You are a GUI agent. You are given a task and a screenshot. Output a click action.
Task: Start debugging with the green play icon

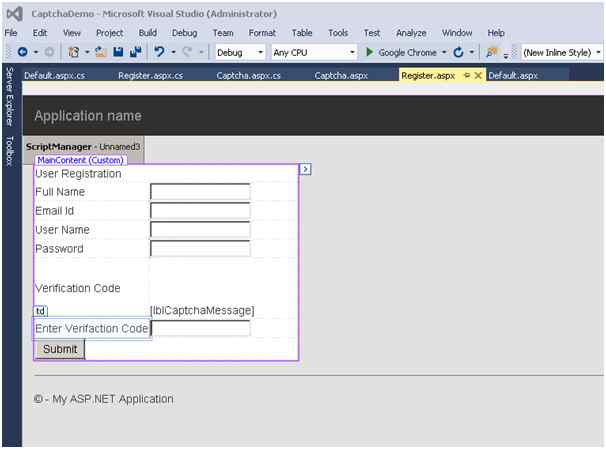(x=369, y=52)
